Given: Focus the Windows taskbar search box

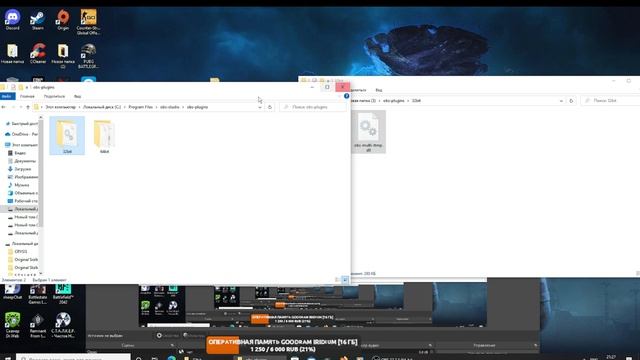Looking at the screenshot, I should click(73, 358).
